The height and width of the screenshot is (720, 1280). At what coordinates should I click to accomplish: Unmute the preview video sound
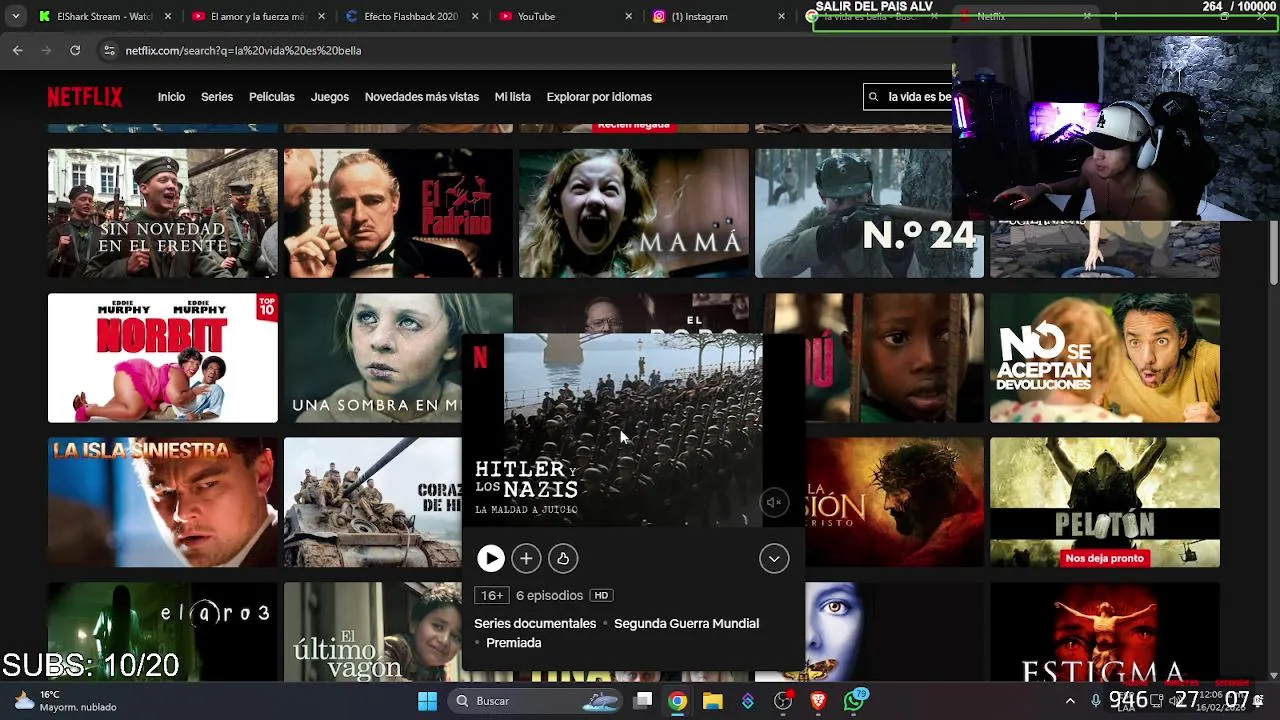773,502
